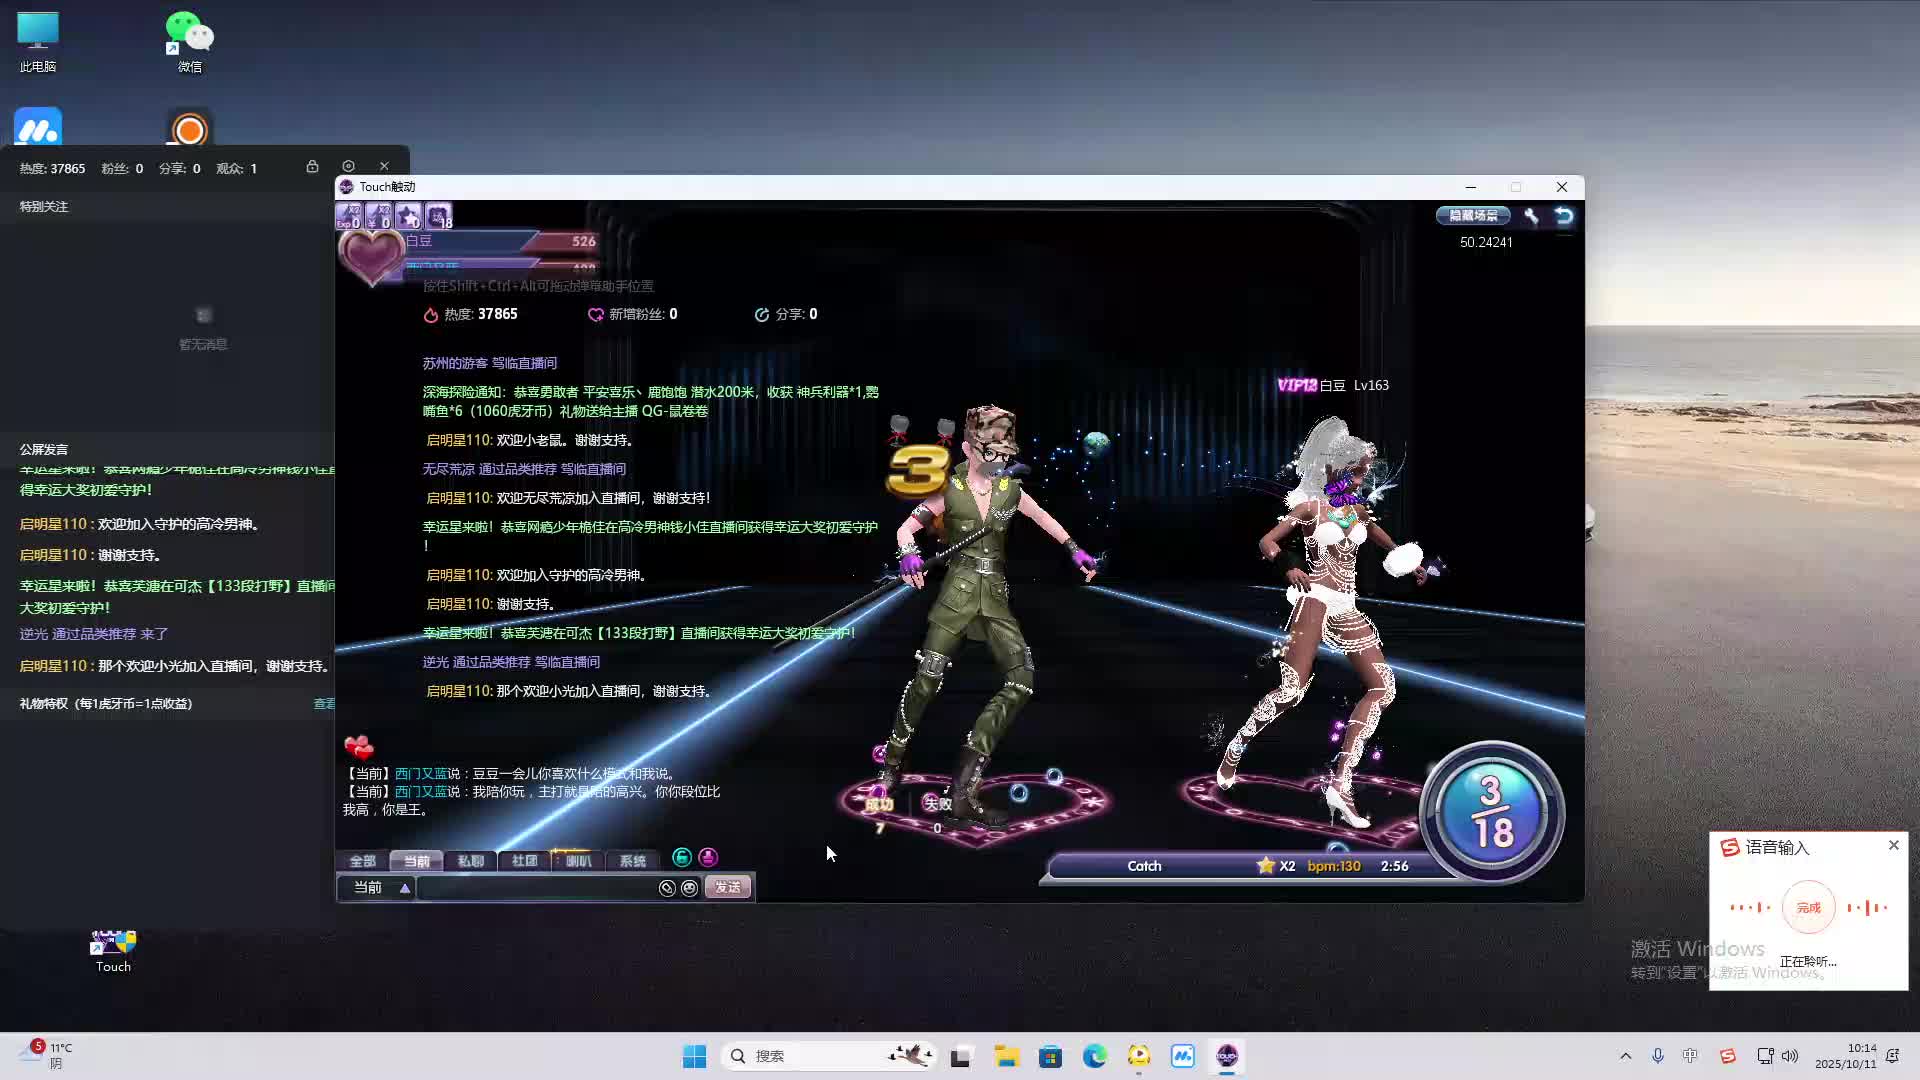
Task: Click the gear icon in overlay panel
Action: [348, 166]
